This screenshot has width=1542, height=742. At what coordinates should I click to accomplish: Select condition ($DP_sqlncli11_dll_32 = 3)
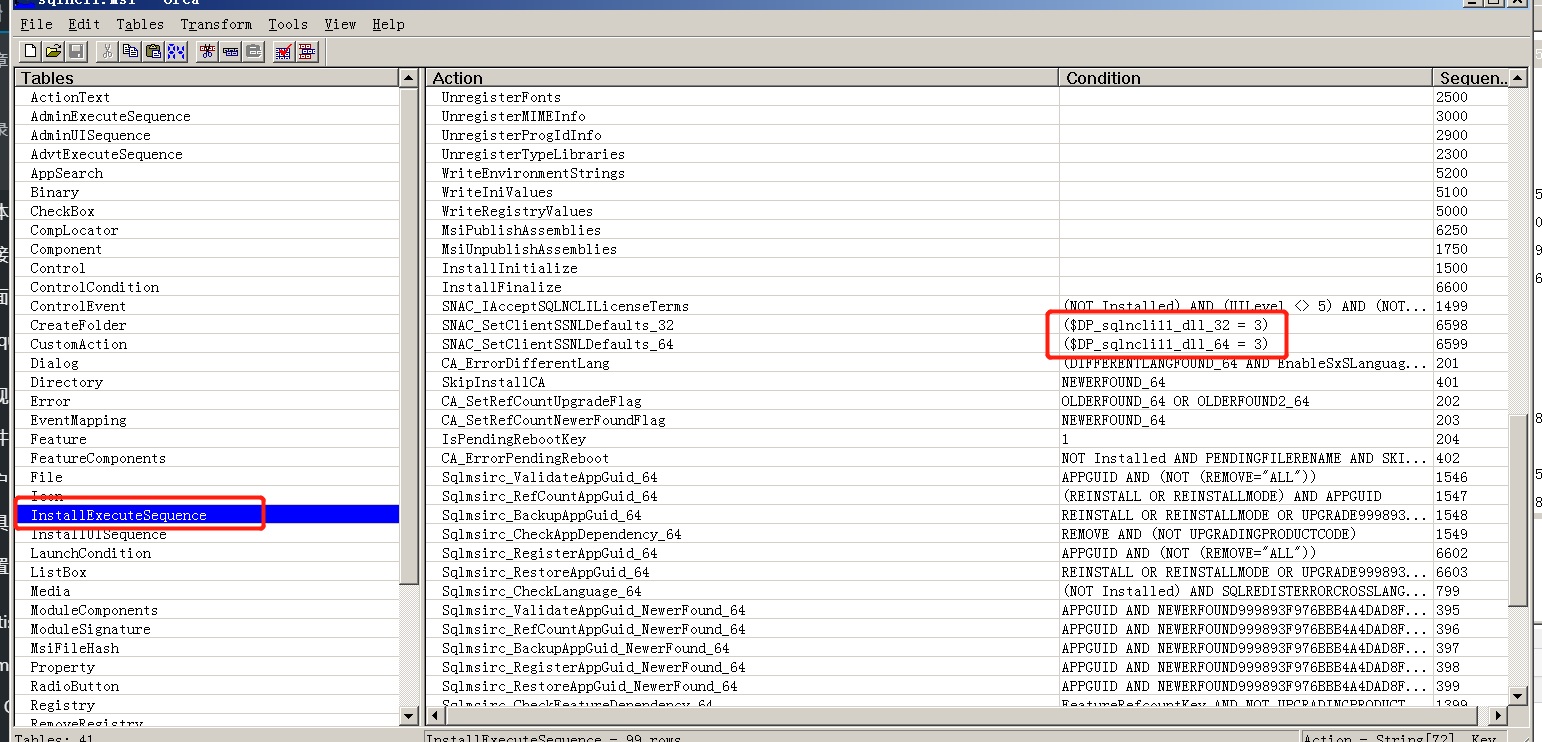[1245, 325]
